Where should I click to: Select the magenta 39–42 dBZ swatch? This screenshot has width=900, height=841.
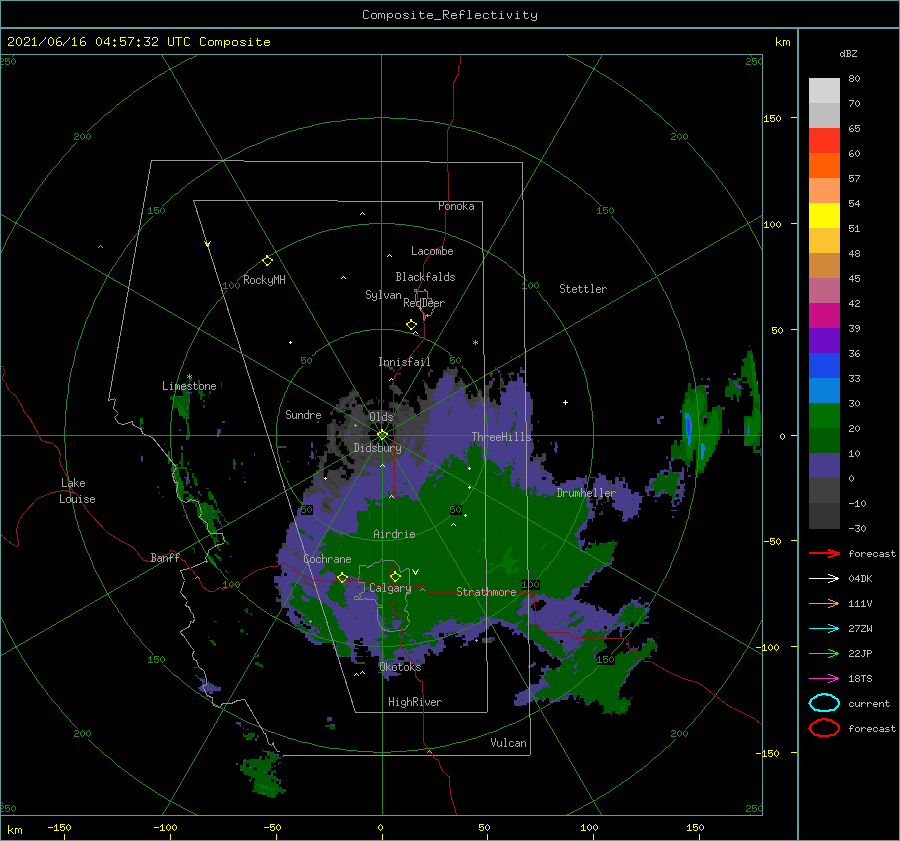point(824,316)
